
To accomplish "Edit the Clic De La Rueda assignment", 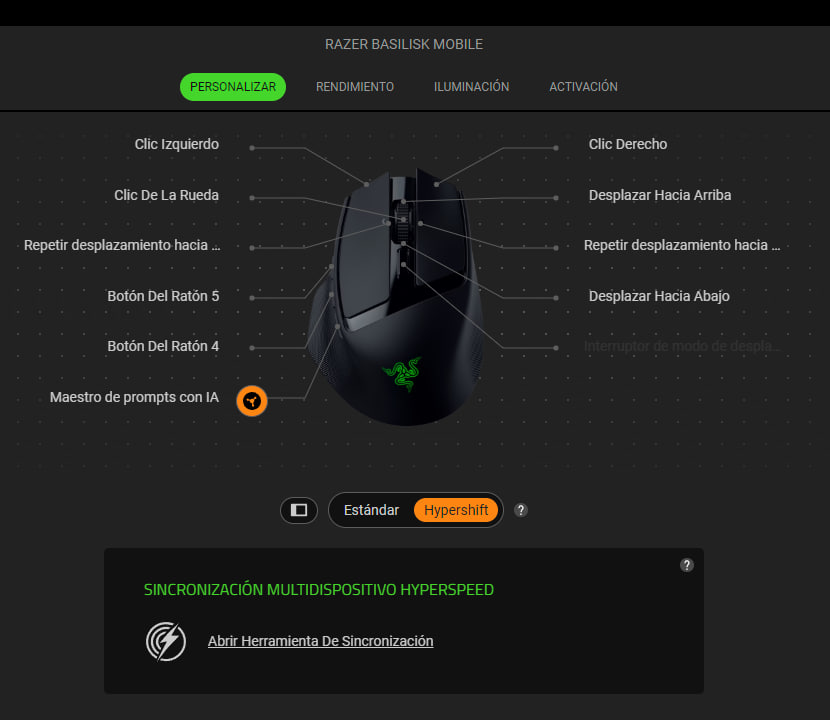I will point(166,195).
